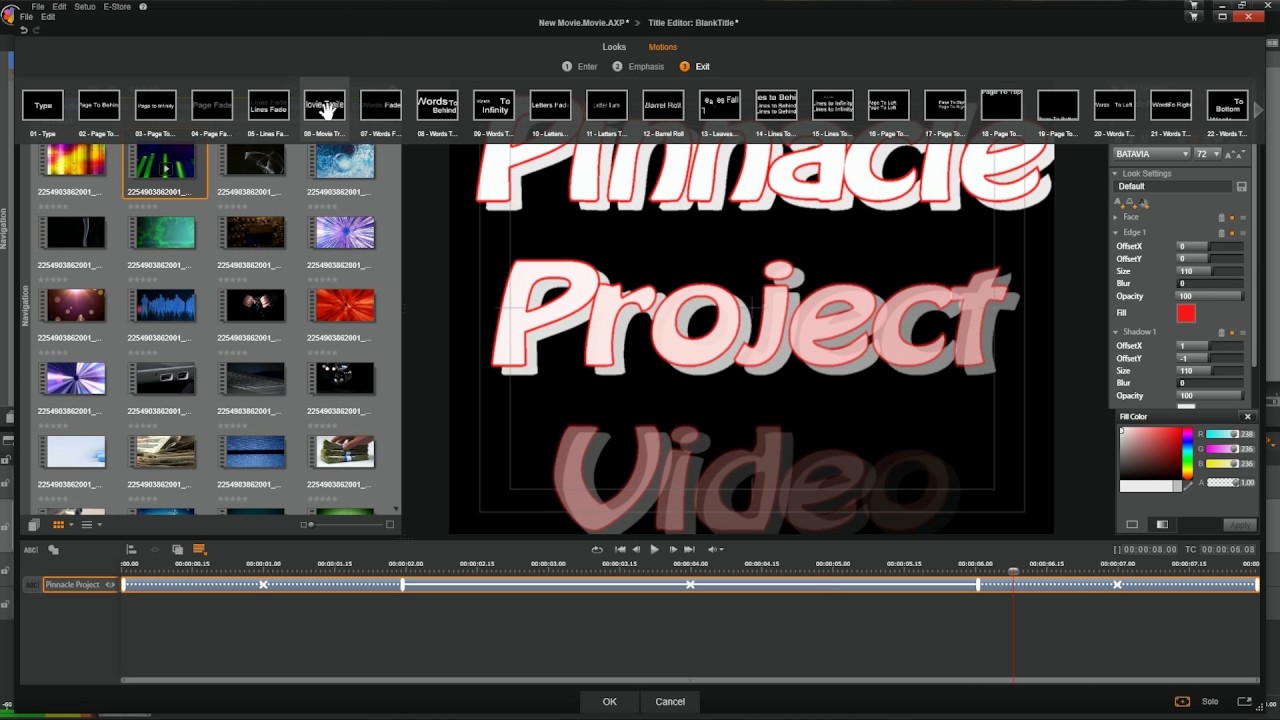The width and height of the screenshot is (1280, 720).
Task: Jump to the end of the title
Action: (x=689, y=549)
